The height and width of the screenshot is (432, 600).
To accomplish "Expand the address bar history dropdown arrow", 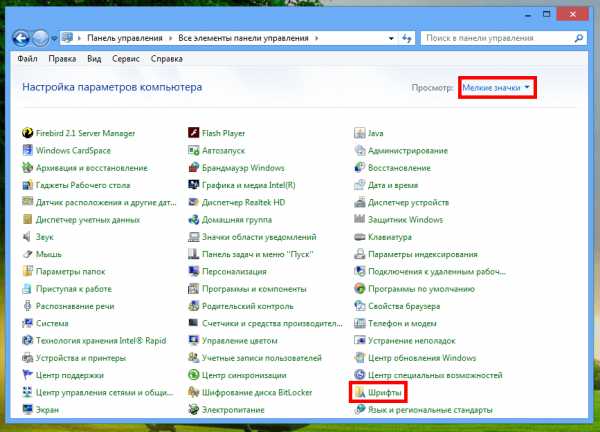I will [391, 38].
